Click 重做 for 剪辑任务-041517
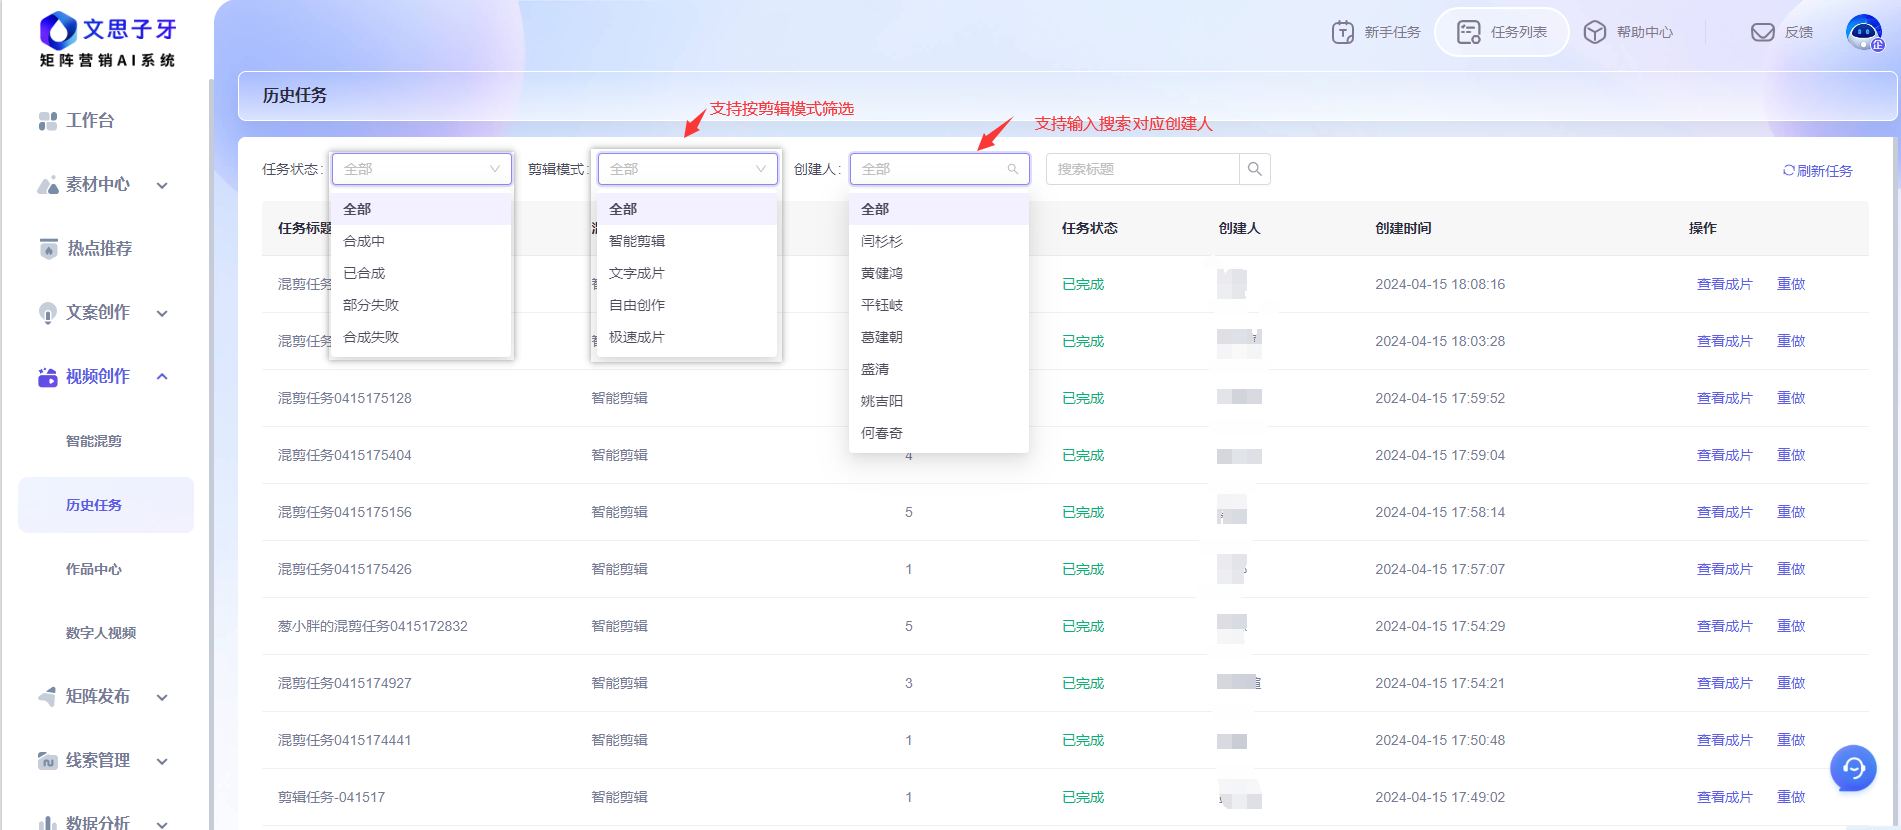Viewport: 1901px width, 830px height. pos(1791,797)
